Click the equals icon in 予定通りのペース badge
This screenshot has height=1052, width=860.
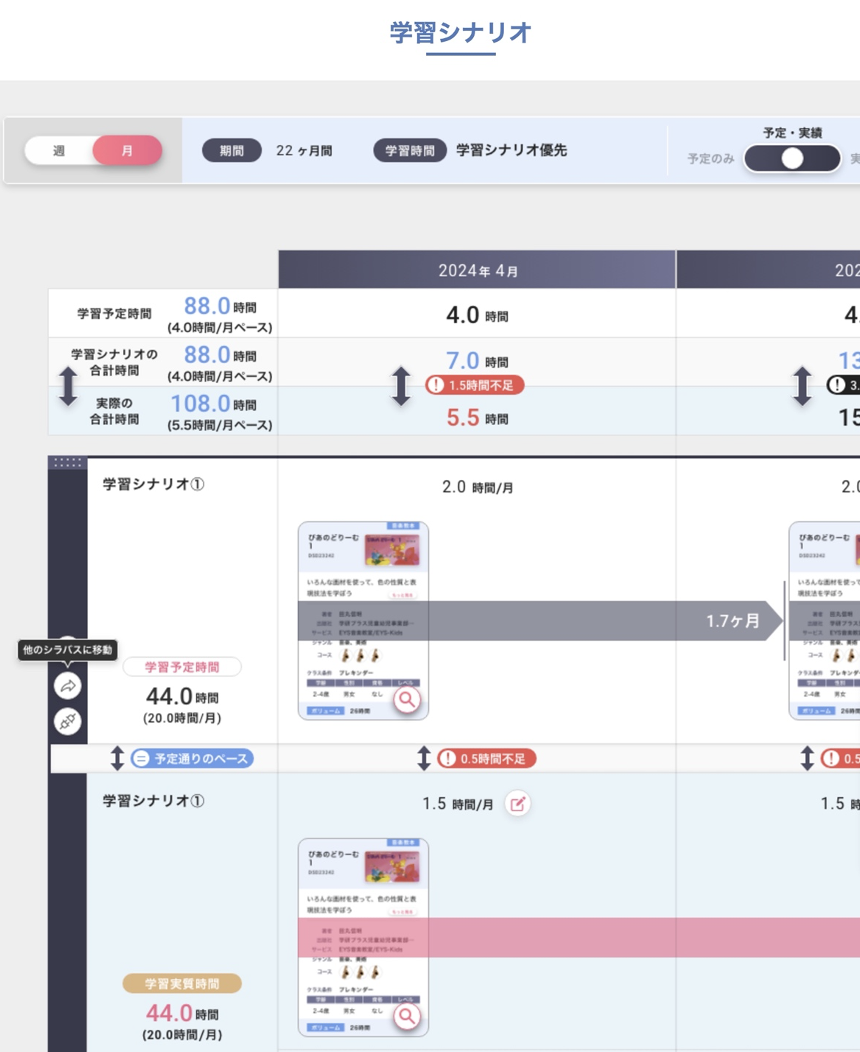[142, 759]
